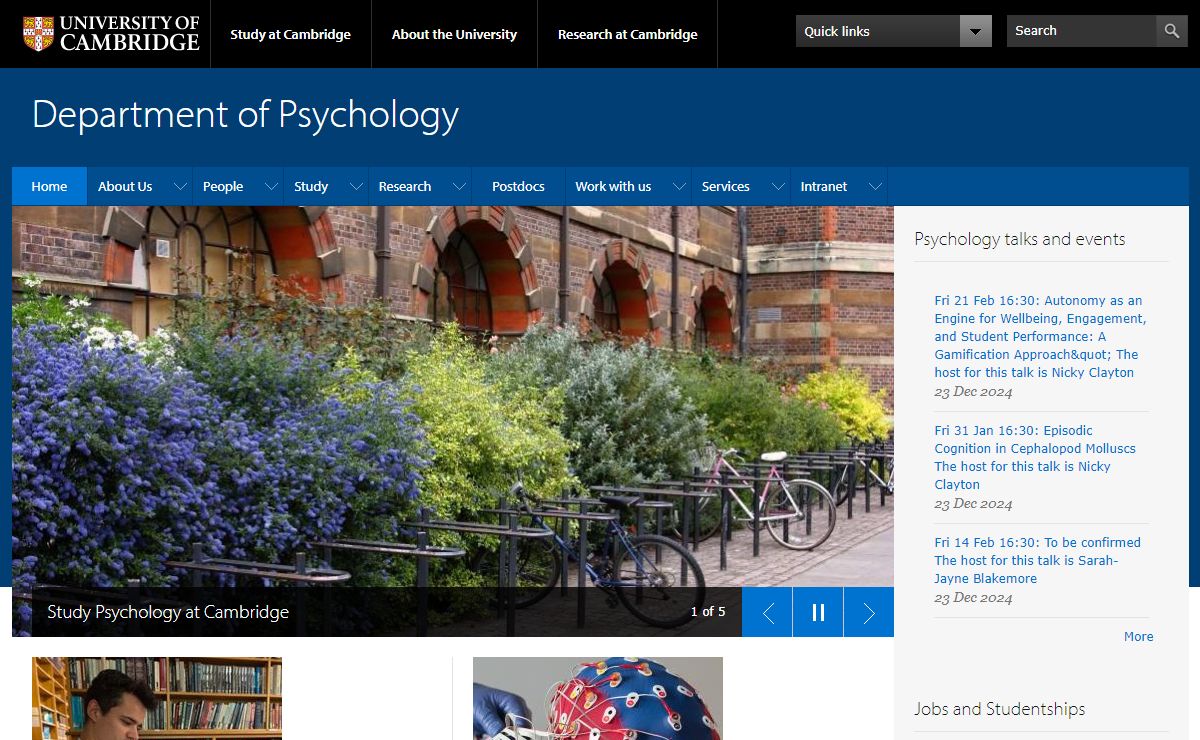Open the Quick links dropdown
This screenshot has width=1200, height=740.
pyautogui.click(x=894, y=31)
